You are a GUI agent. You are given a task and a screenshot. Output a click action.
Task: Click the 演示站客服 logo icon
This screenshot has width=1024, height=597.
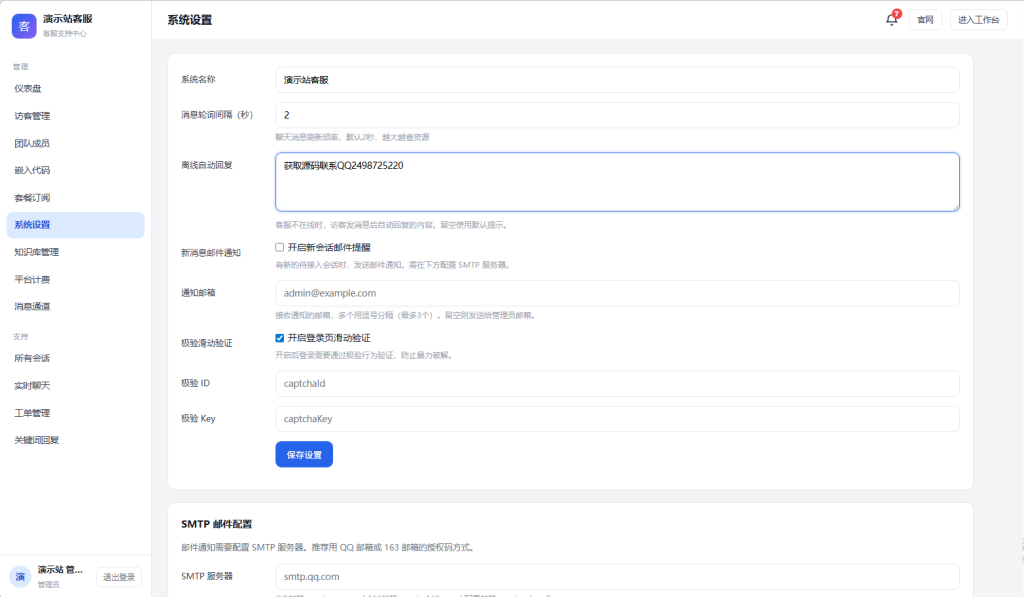point(24,26)
